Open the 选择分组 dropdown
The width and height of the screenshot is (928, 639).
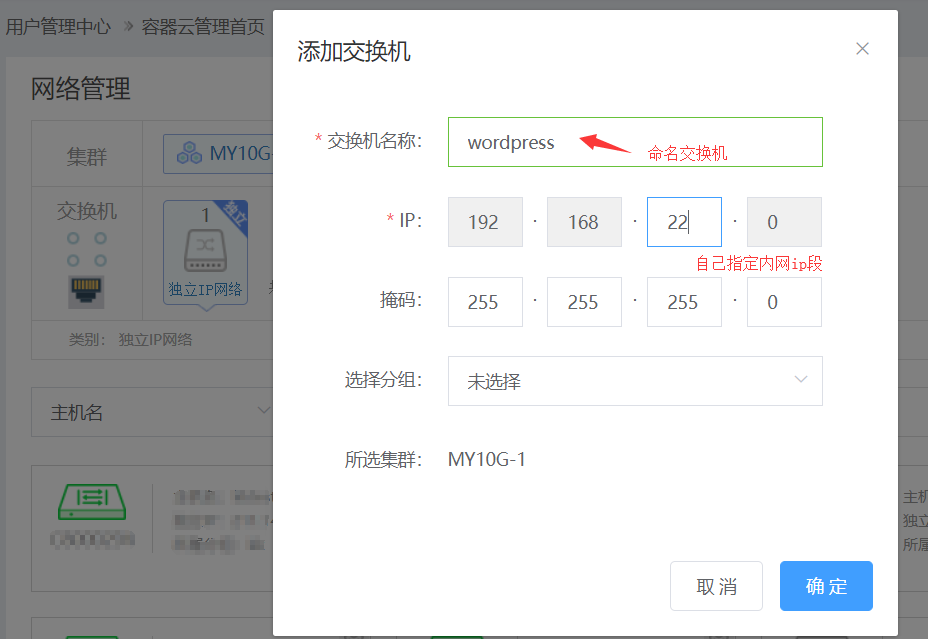point(634,381)
